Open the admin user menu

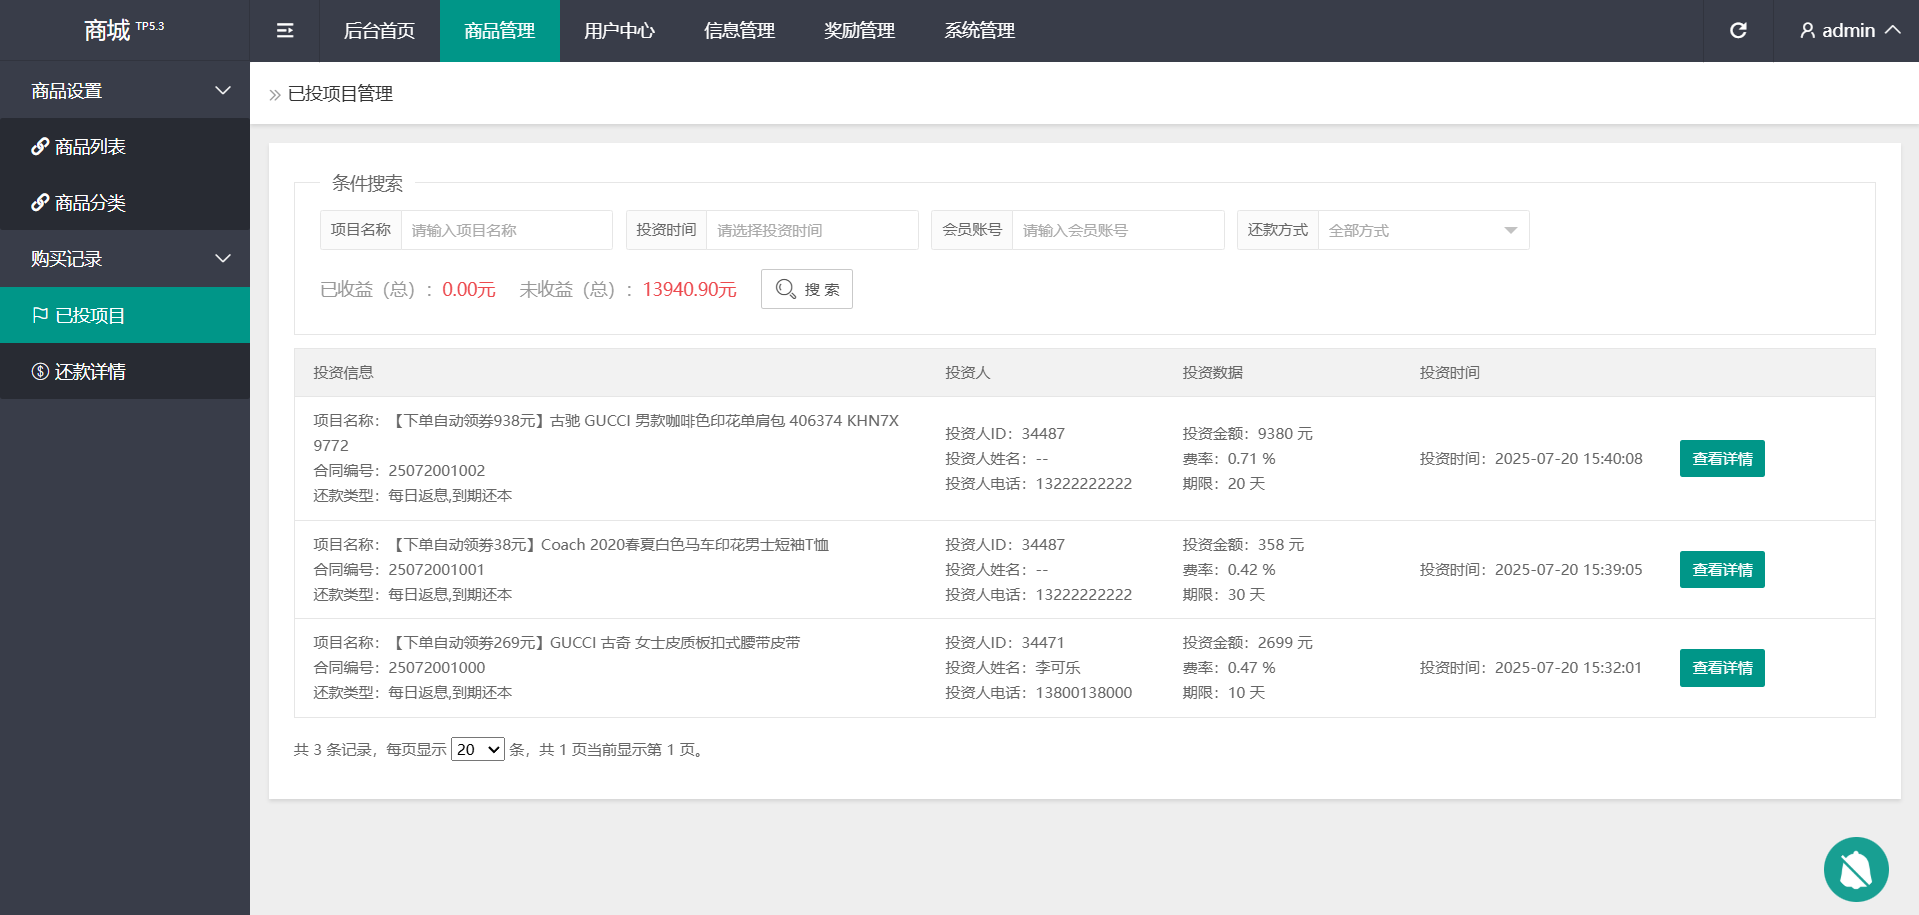[x=1850, y=31]
